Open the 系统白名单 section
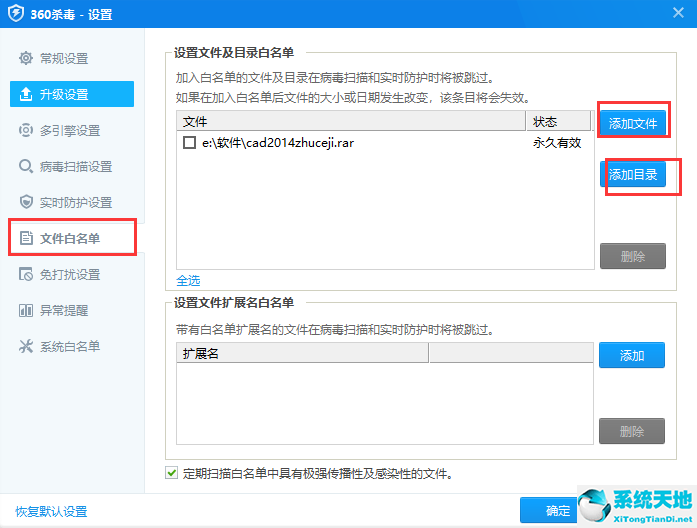 coord(72,346)
